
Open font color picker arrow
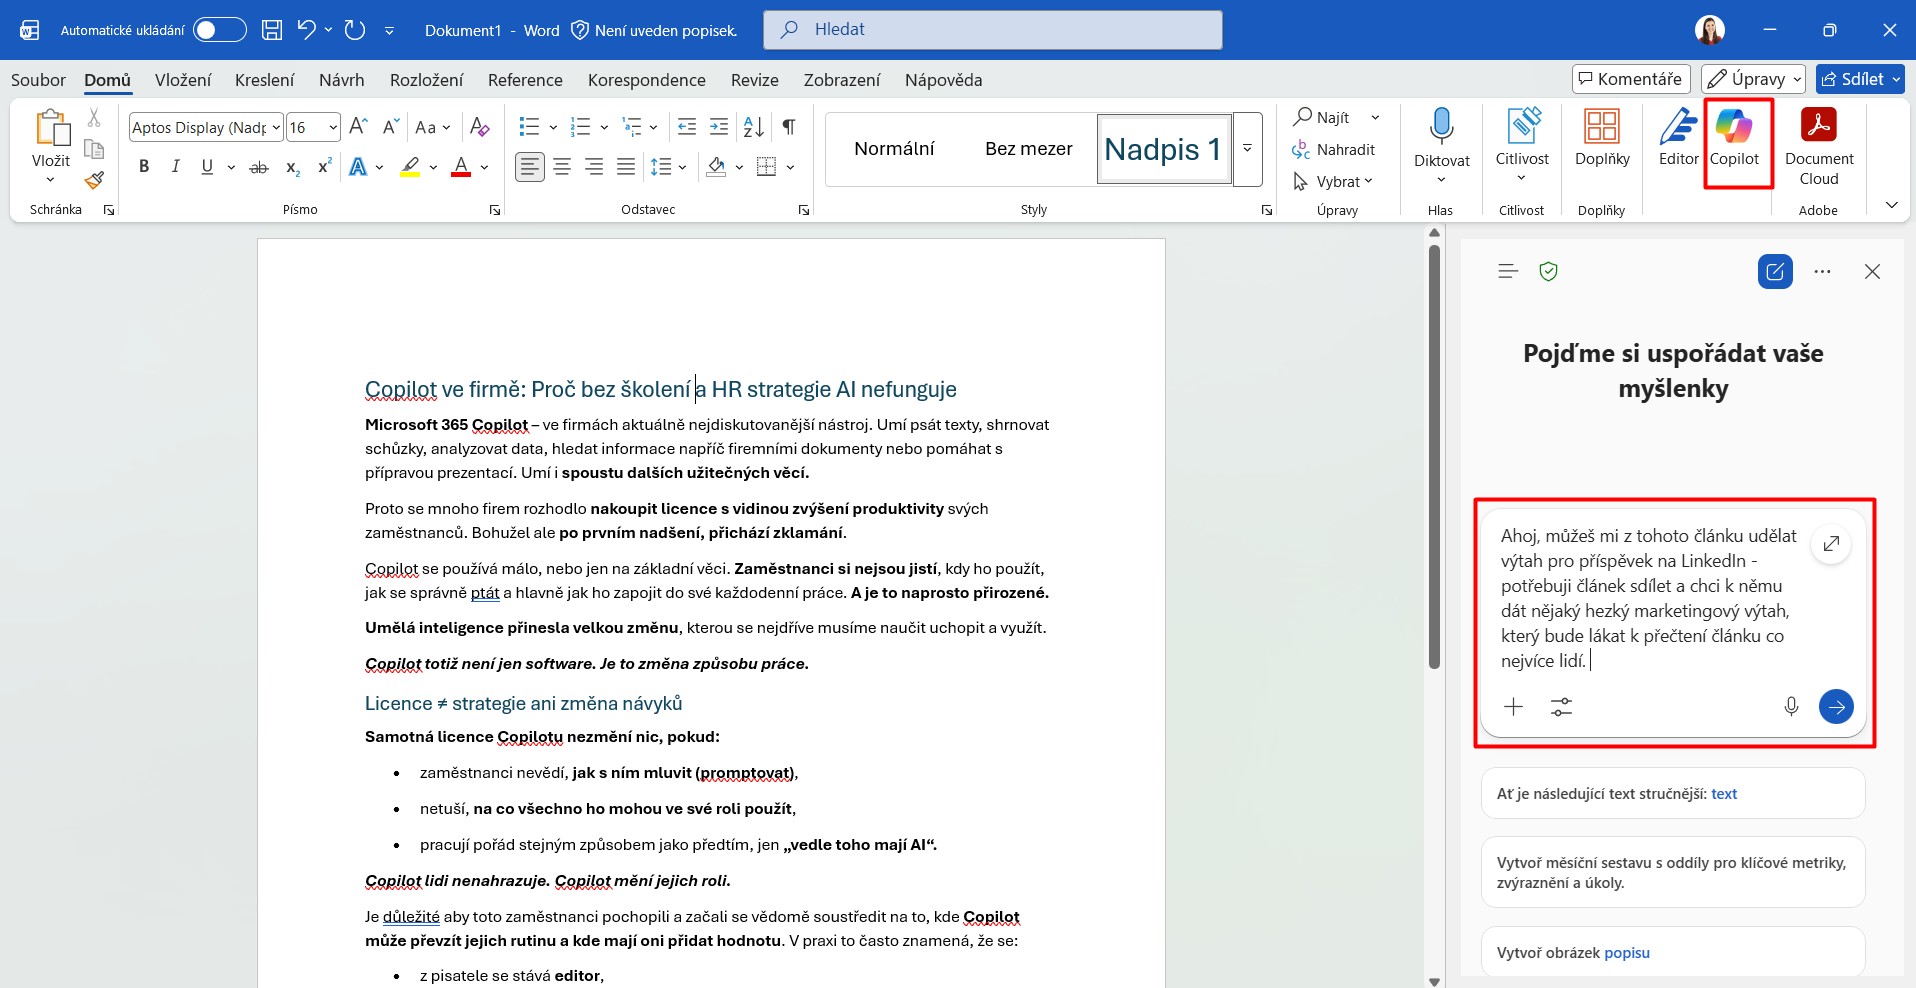click(484, 167)
